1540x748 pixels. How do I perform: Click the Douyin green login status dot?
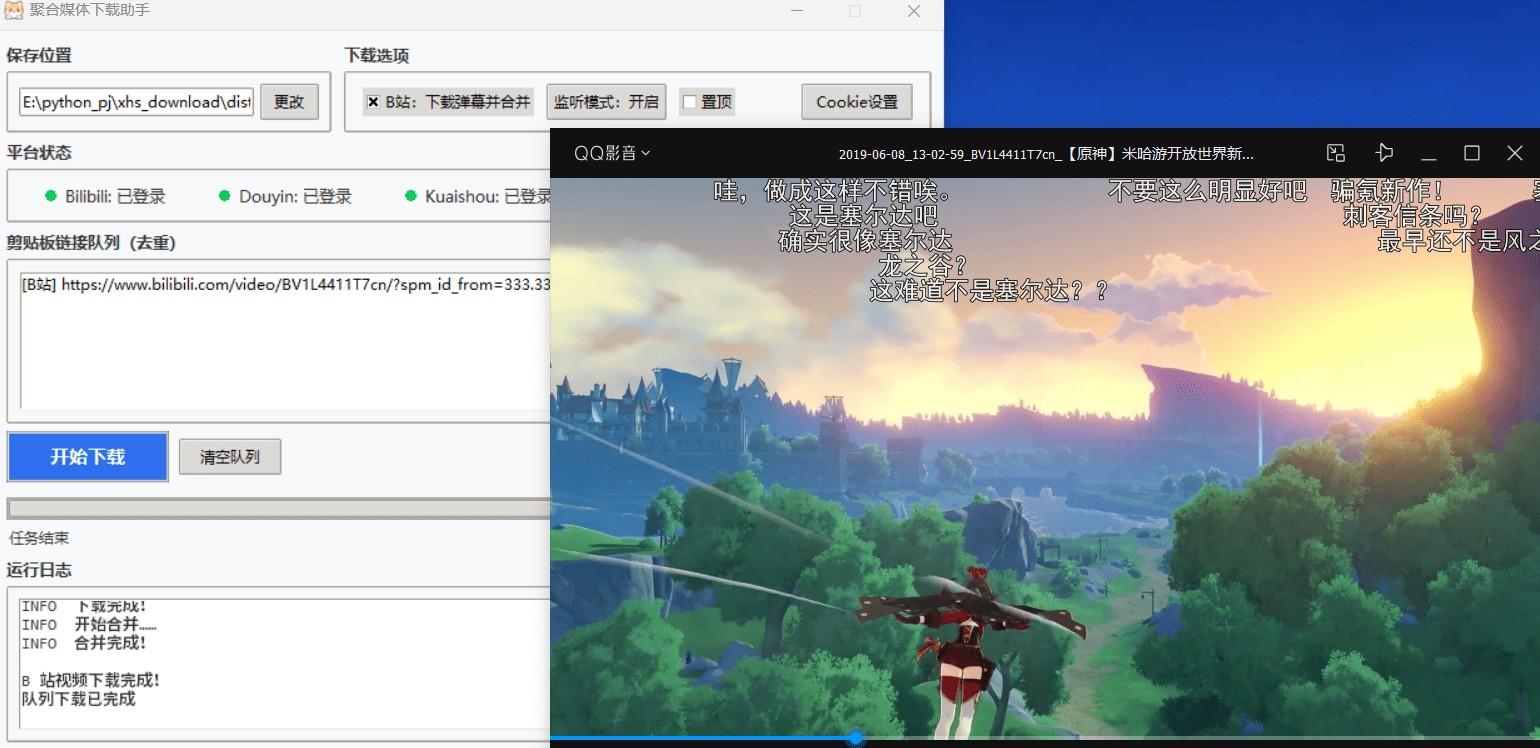click(225, 196)
